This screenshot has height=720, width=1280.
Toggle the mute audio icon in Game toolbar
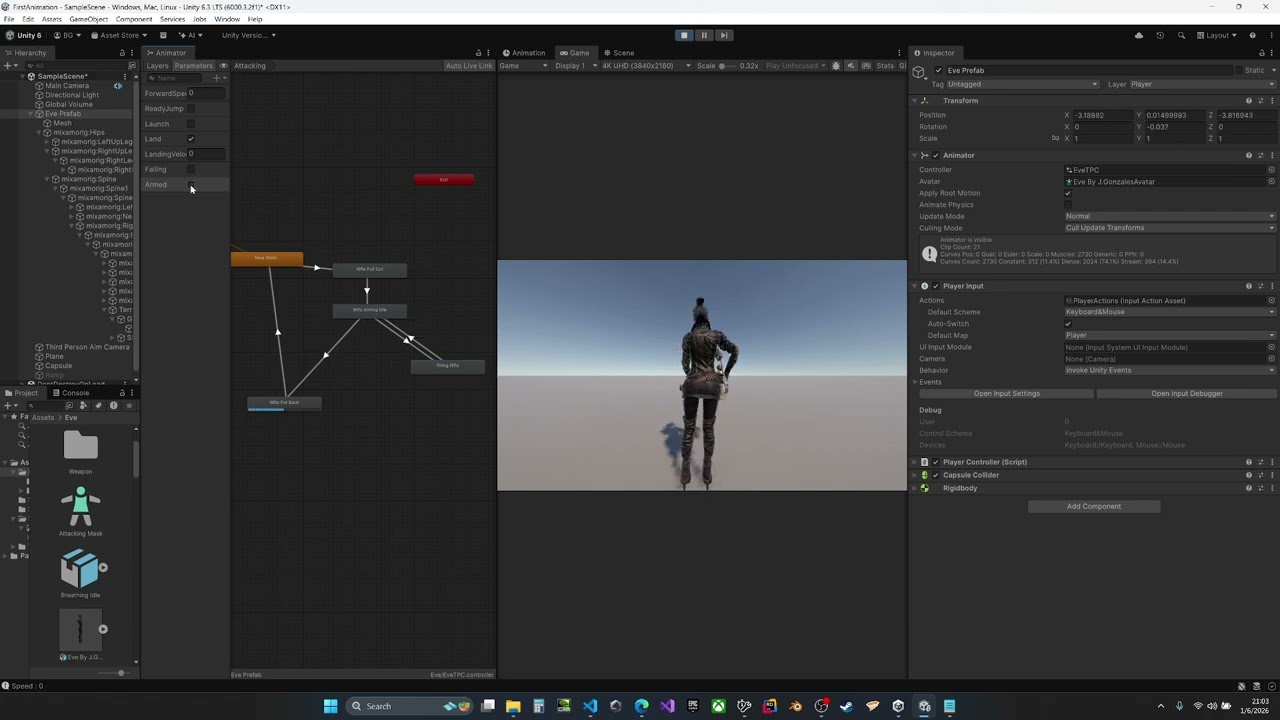point(851,66)
